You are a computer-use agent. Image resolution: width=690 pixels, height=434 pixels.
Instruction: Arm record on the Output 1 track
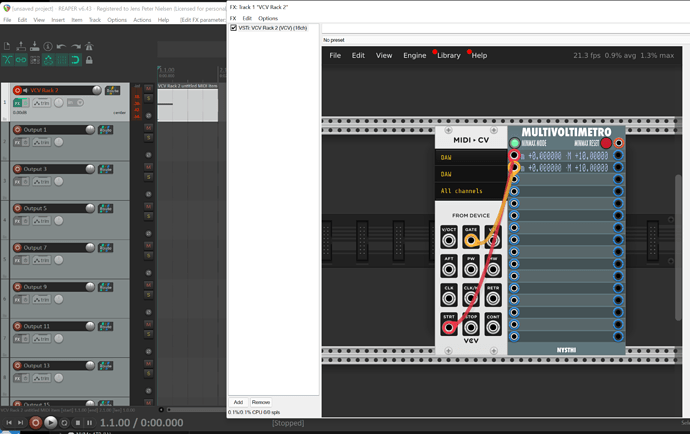tap(18, 129)
